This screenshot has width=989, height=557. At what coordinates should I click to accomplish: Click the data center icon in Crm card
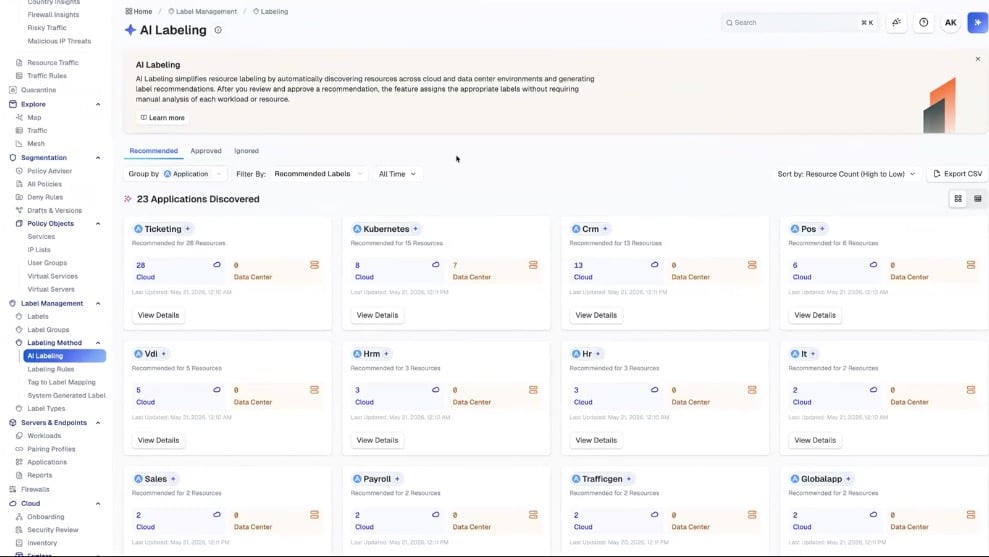coord(752,265)
